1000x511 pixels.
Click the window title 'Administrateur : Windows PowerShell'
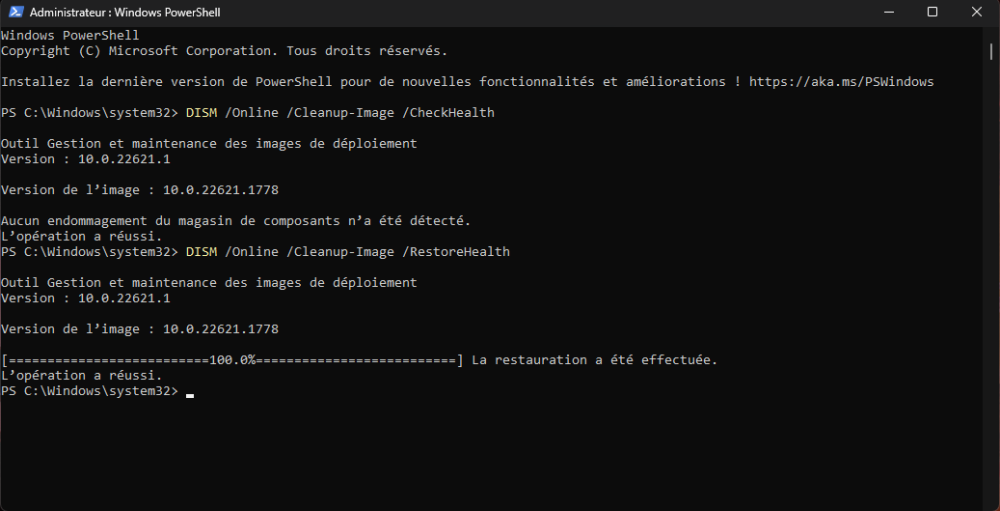tap(125, 13)
